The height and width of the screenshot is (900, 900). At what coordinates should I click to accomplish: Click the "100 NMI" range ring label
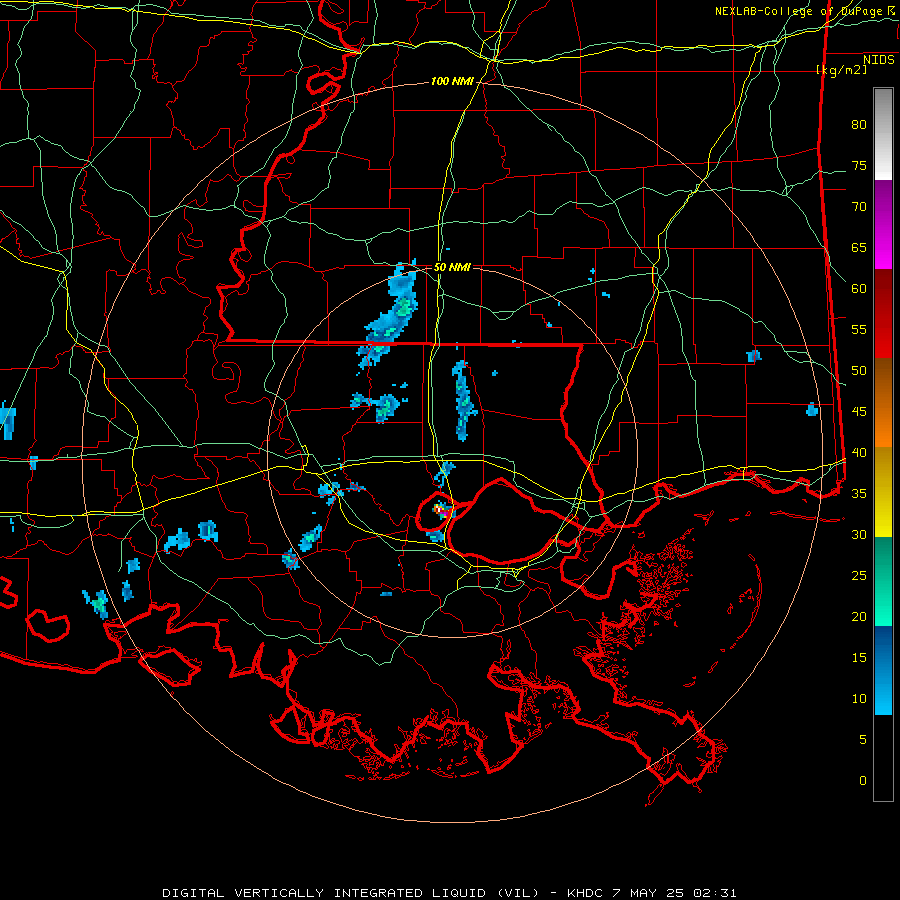(452, 82)
